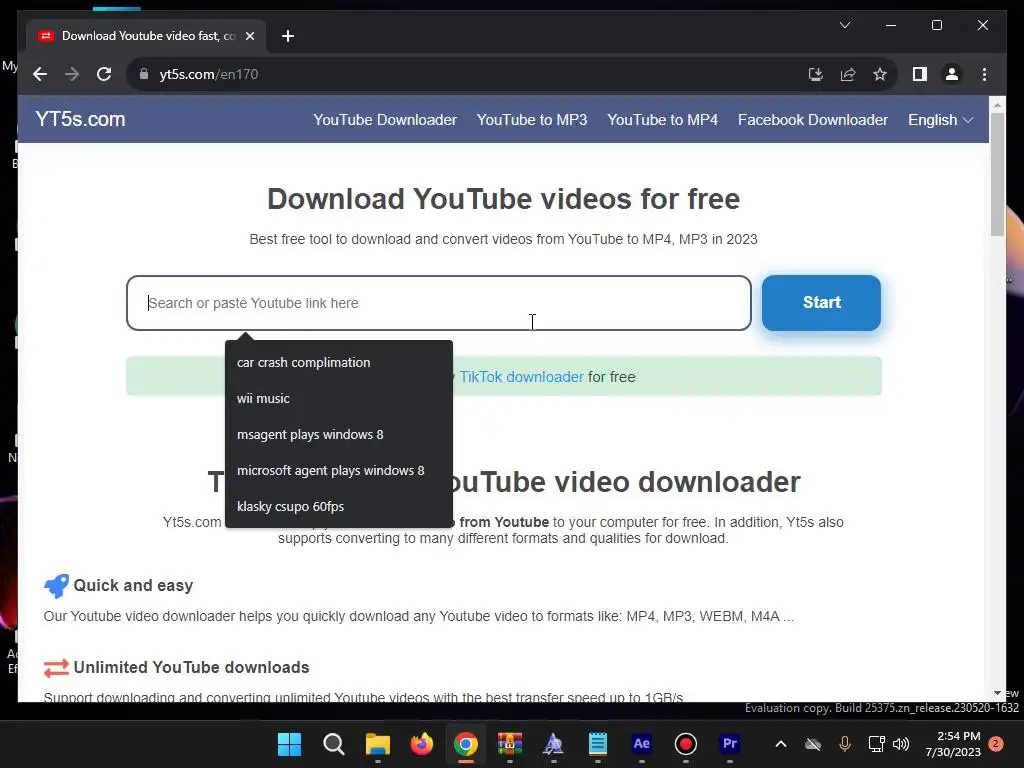Viewport: 1024px width, 768px height.
Task: Click the yt5s.com address bar URL
Action: [208, 74]
